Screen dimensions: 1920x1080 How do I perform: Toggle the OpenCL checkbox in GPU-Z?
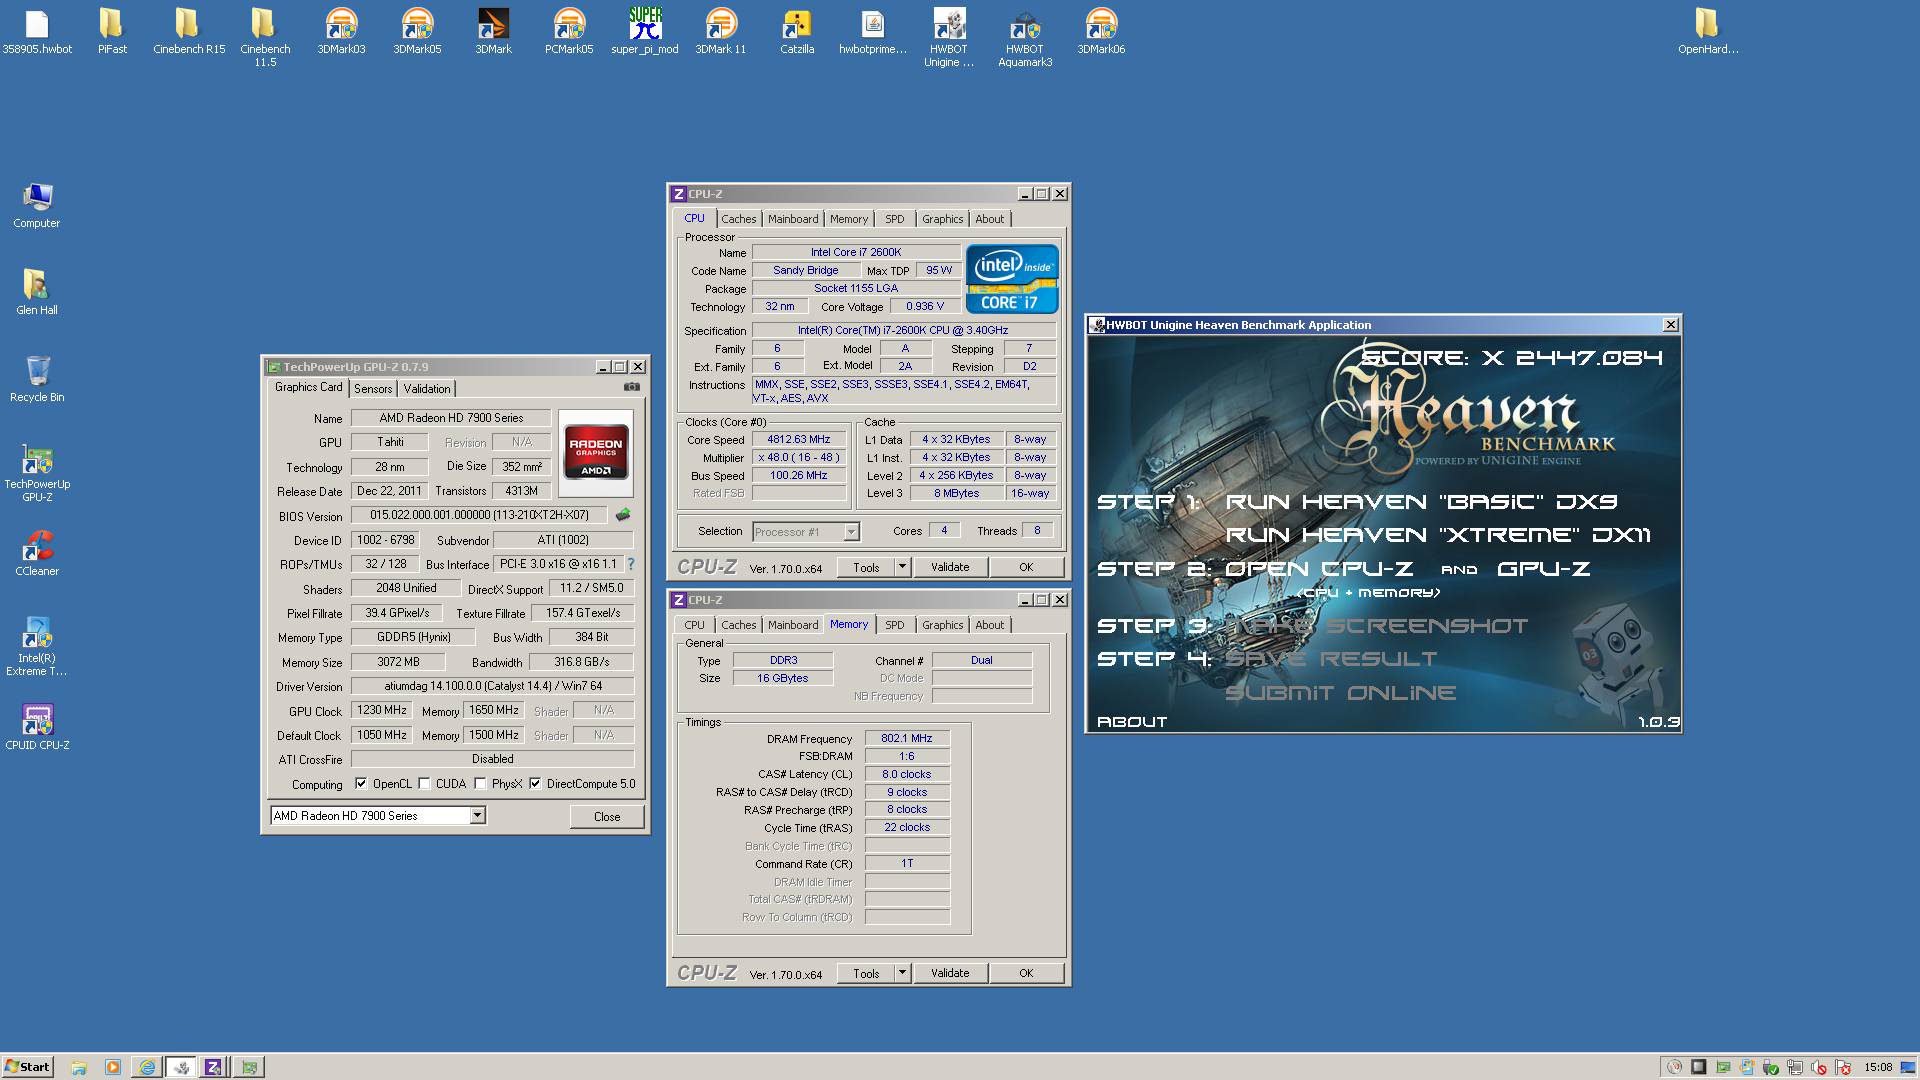(361, 783)
